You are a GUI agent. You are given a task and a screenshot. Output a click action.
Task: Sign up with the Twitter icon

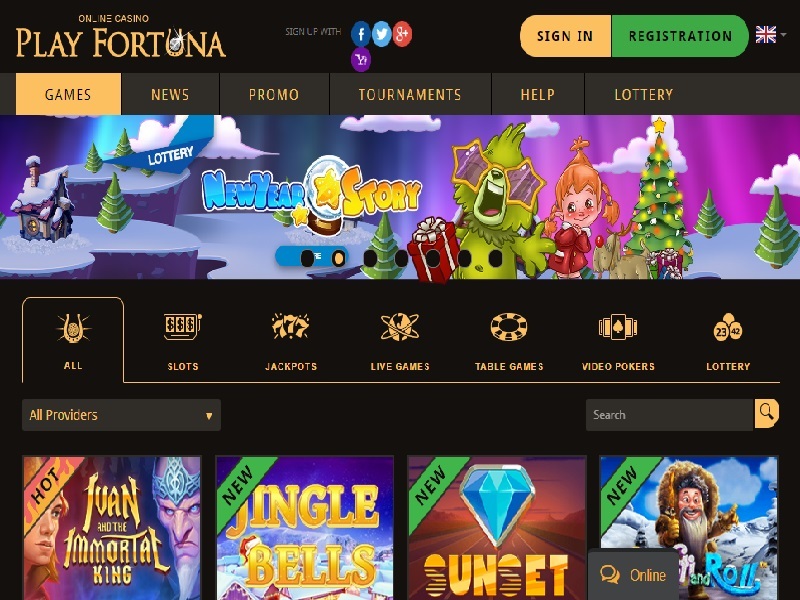381,34
